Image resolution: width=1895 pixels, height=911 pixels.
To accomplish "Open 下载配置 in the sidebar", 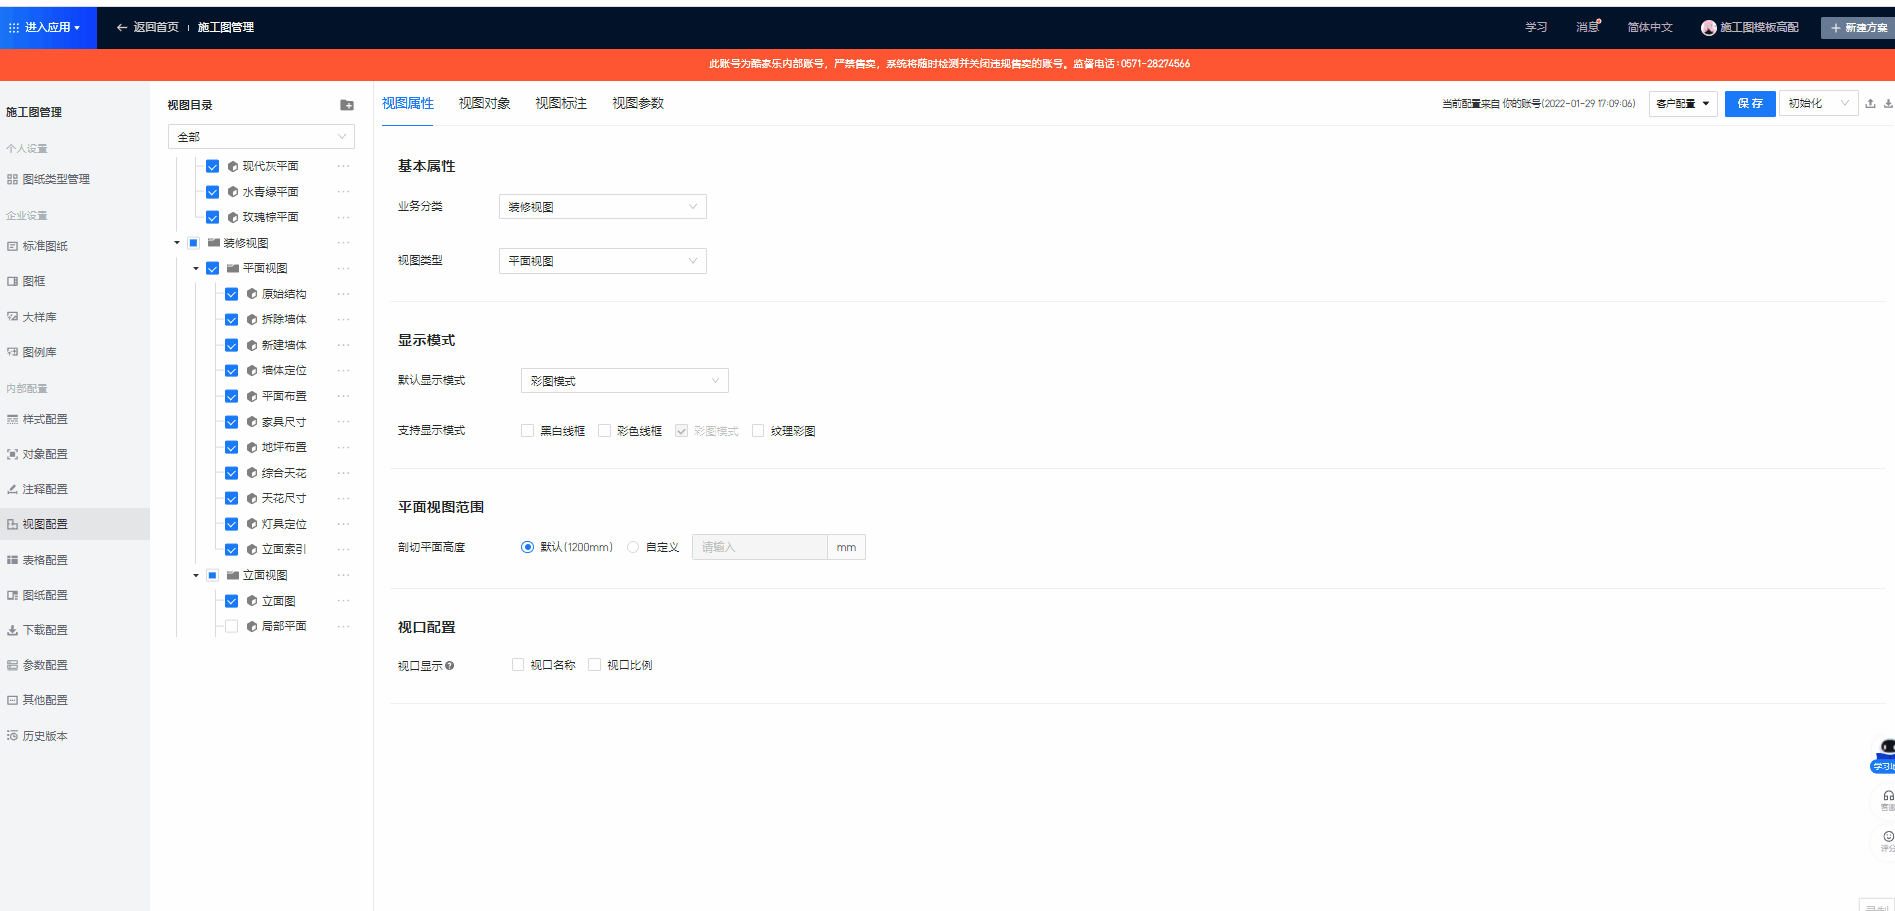I will pyautogui.click(x=45, y=630).
